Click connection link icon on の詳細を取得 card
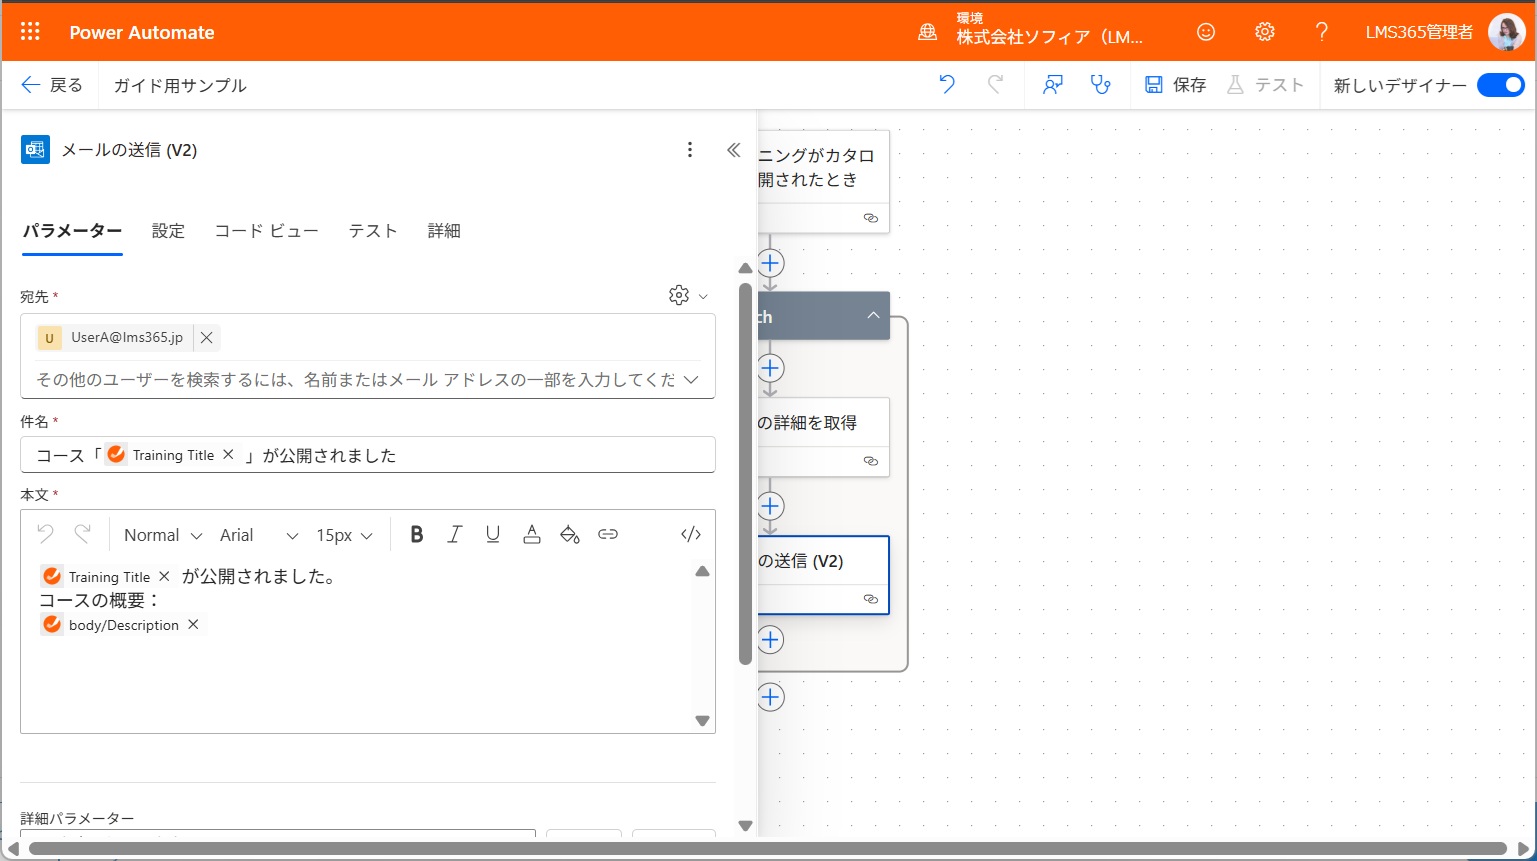The image size is (1537, 861). click(x=871, y=461)
